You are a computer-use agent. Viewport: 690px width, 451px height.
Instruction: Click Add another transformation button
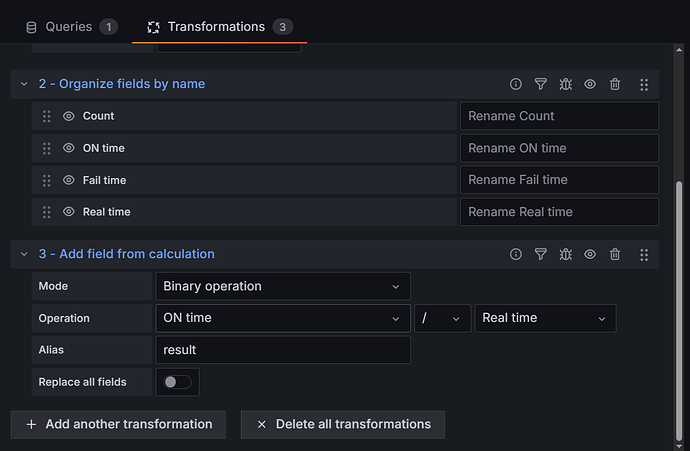point(118,424)
